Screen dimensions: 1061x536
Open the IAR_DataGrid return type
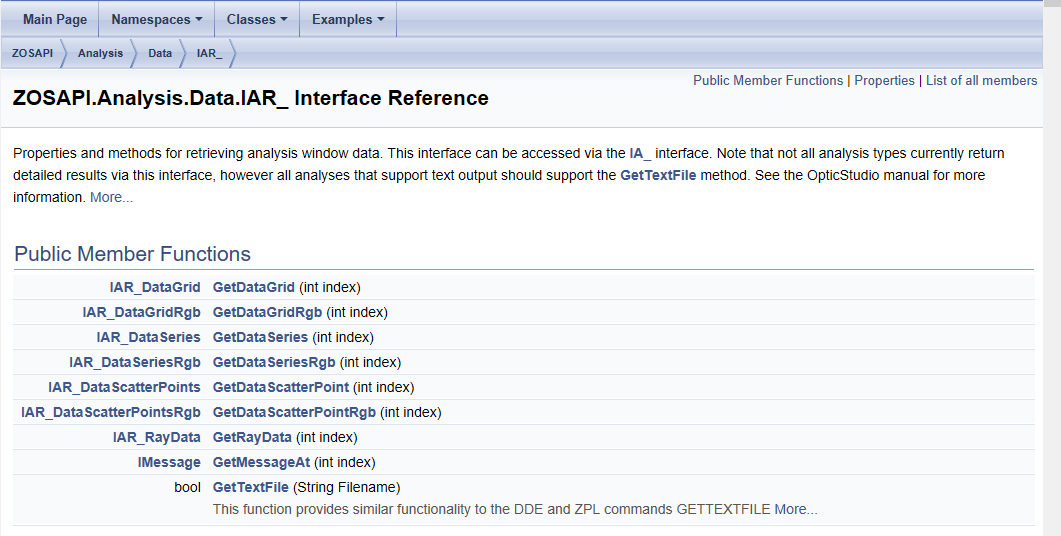click(x=155, y=287)
